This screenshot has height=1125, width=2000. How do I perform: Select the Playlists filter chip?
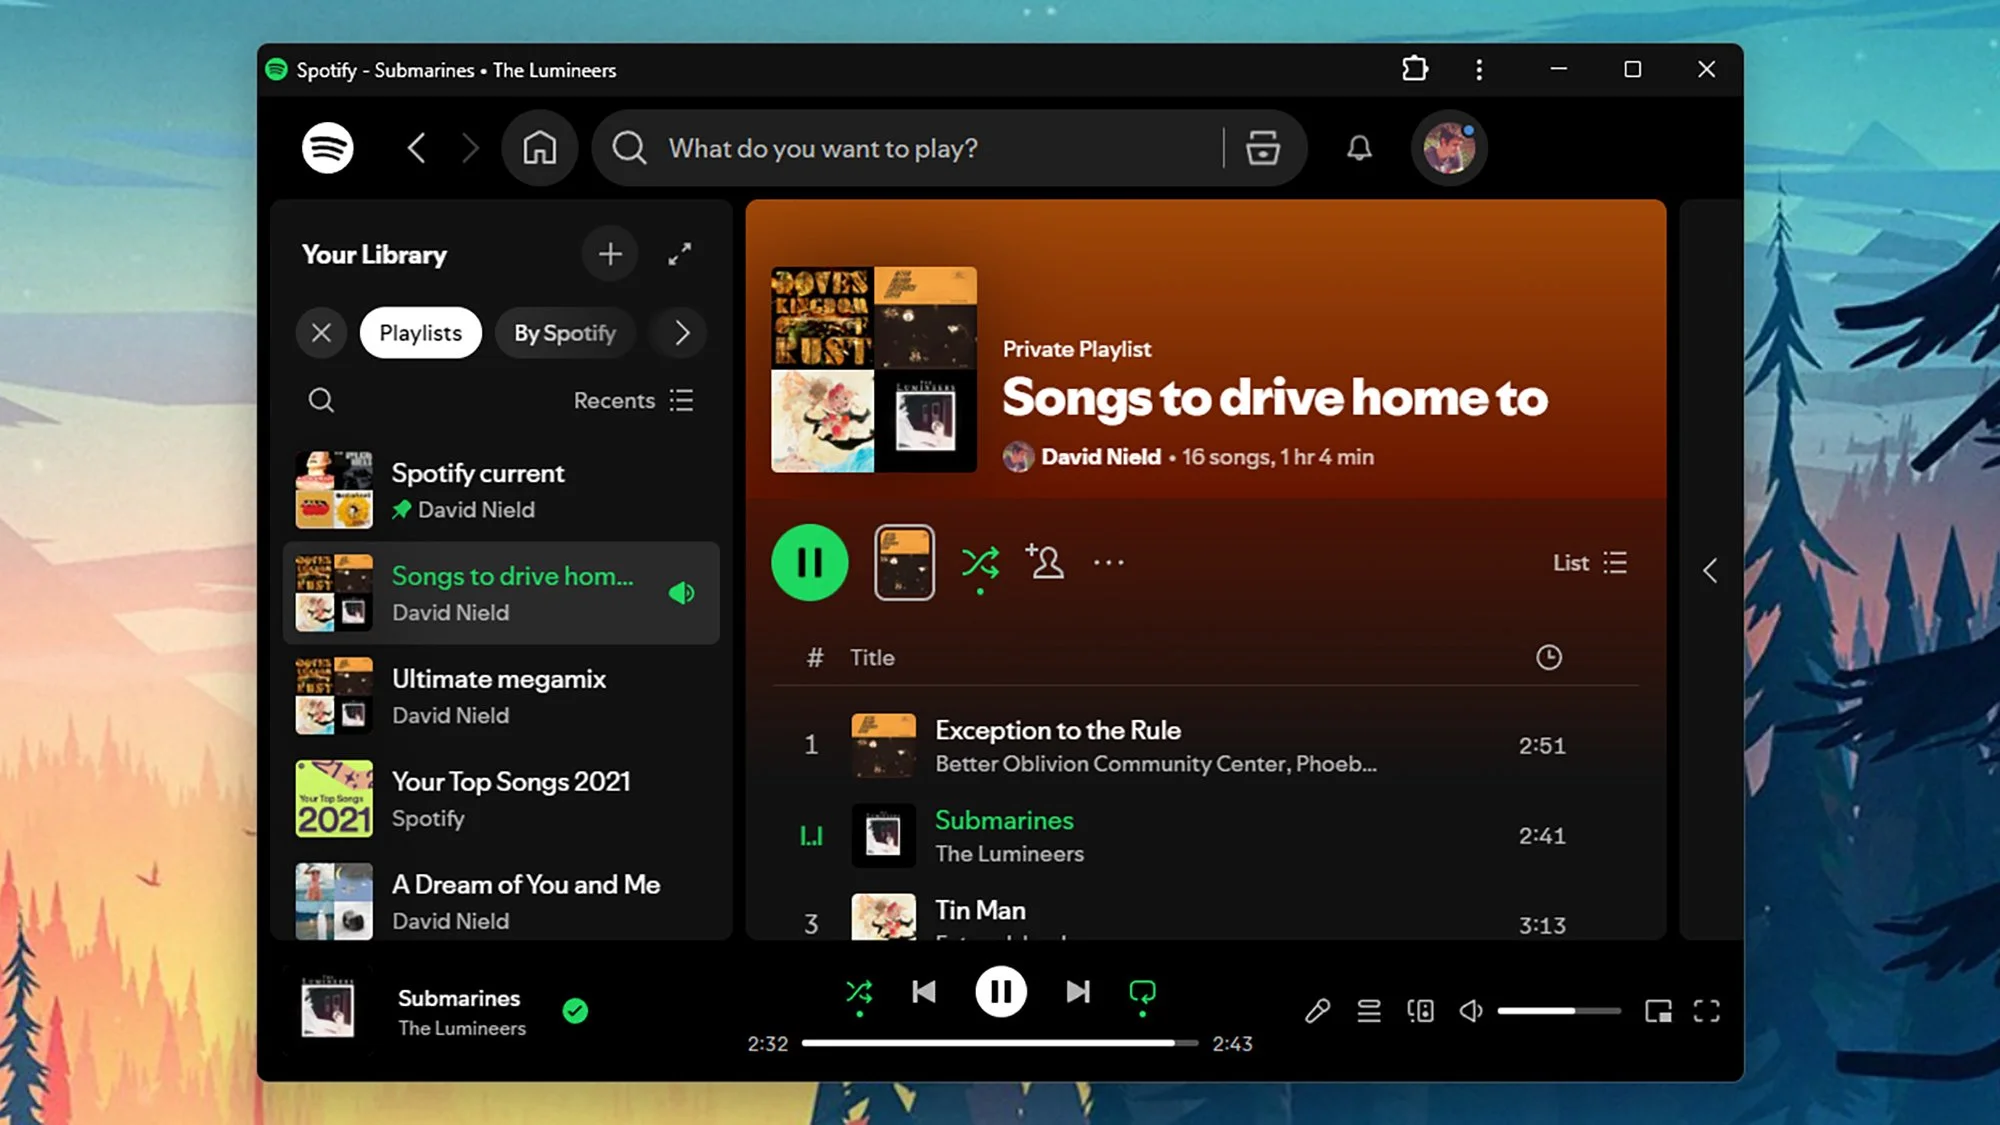point(420,333)
